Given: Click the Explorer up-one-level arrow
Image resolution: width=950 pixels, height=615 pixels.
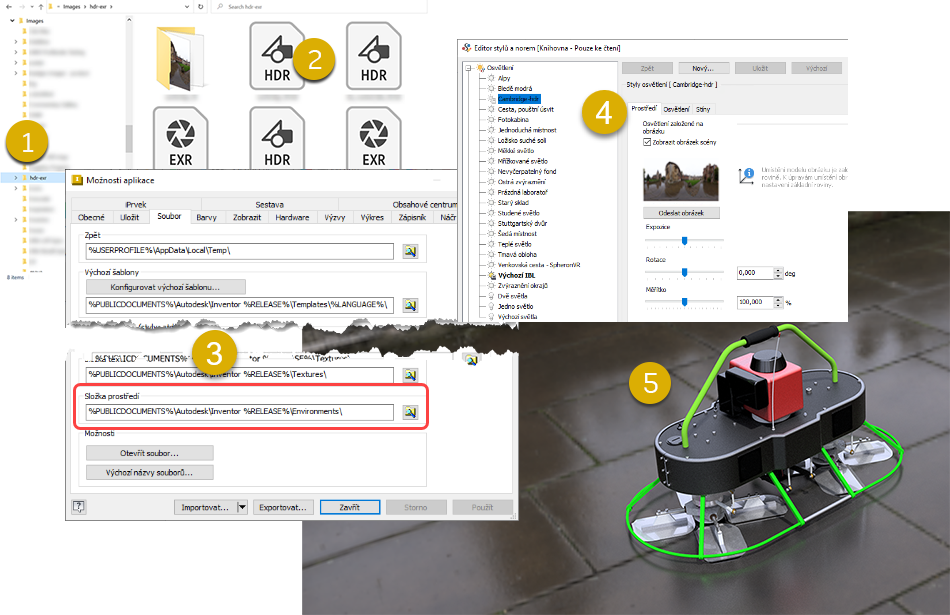Looking at the screenshot, I should [x=41, y=7].
